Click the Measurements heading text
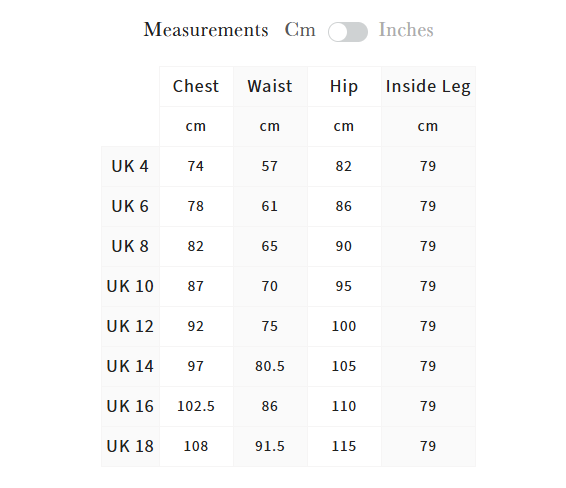 (206, 30)
